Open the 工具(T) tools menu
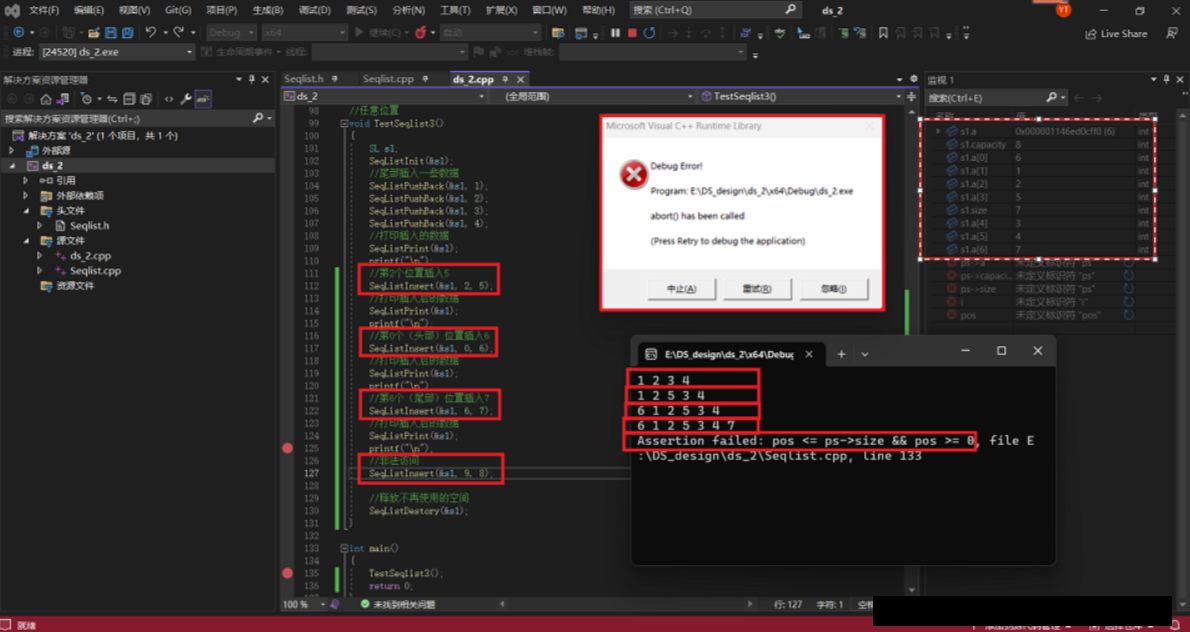The height and width of the screenshot is (632, 1190). [455, 11]
